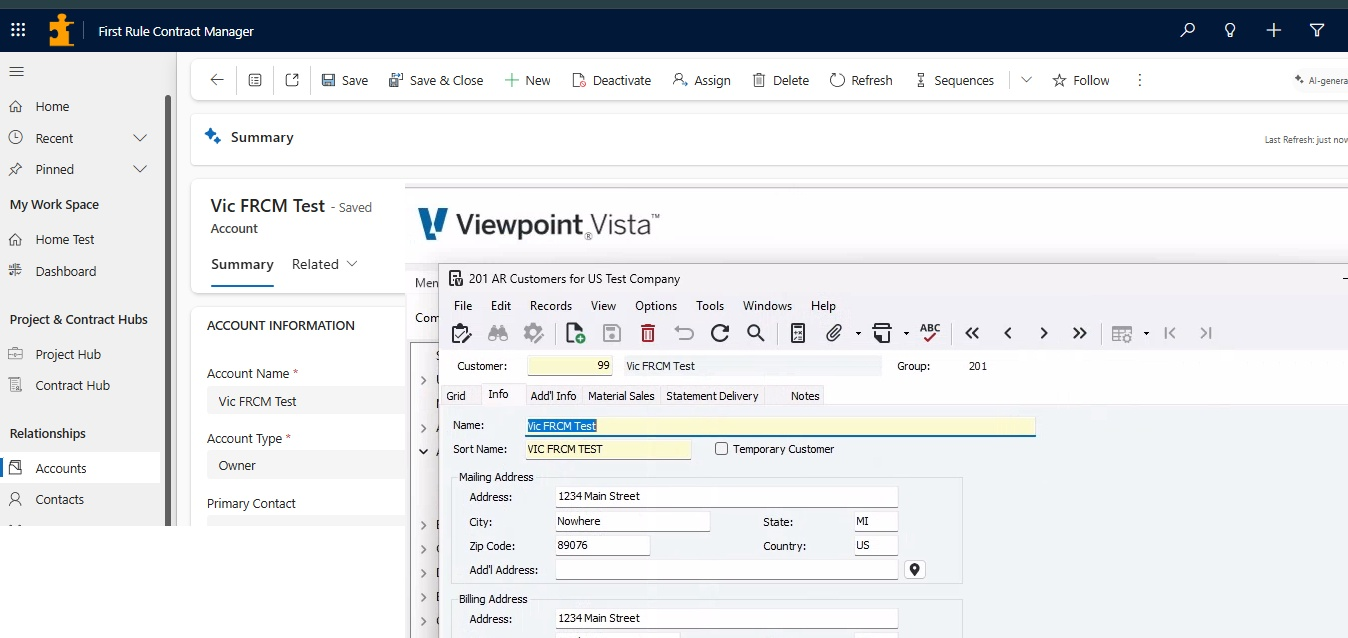Screen dimensions: 1348x638
Task: Delete record with Vista red trash icon
Action: (648, 333)
